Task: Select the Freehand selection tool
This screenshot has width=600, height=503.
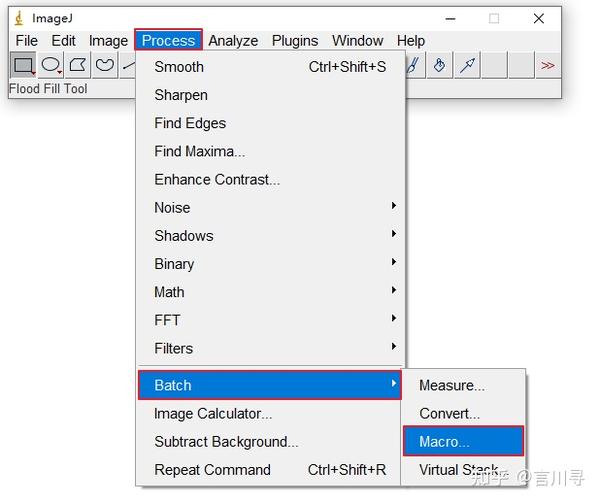Action: [x=104, y=66]
